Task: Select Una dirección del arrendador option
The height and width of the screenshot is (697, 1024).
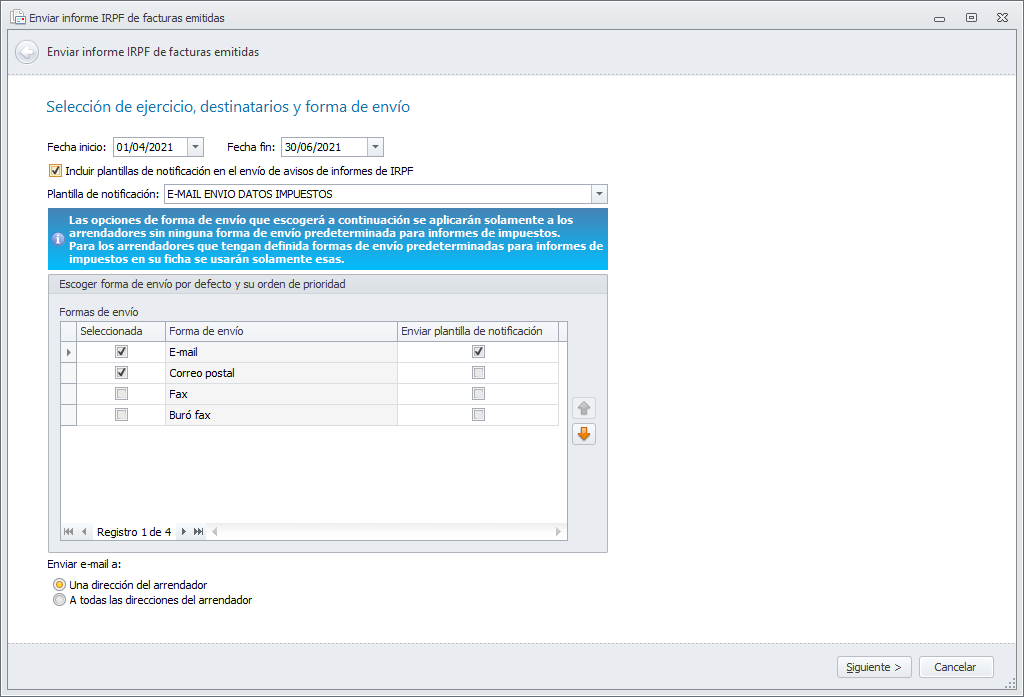Action: [x=59, y=585]
